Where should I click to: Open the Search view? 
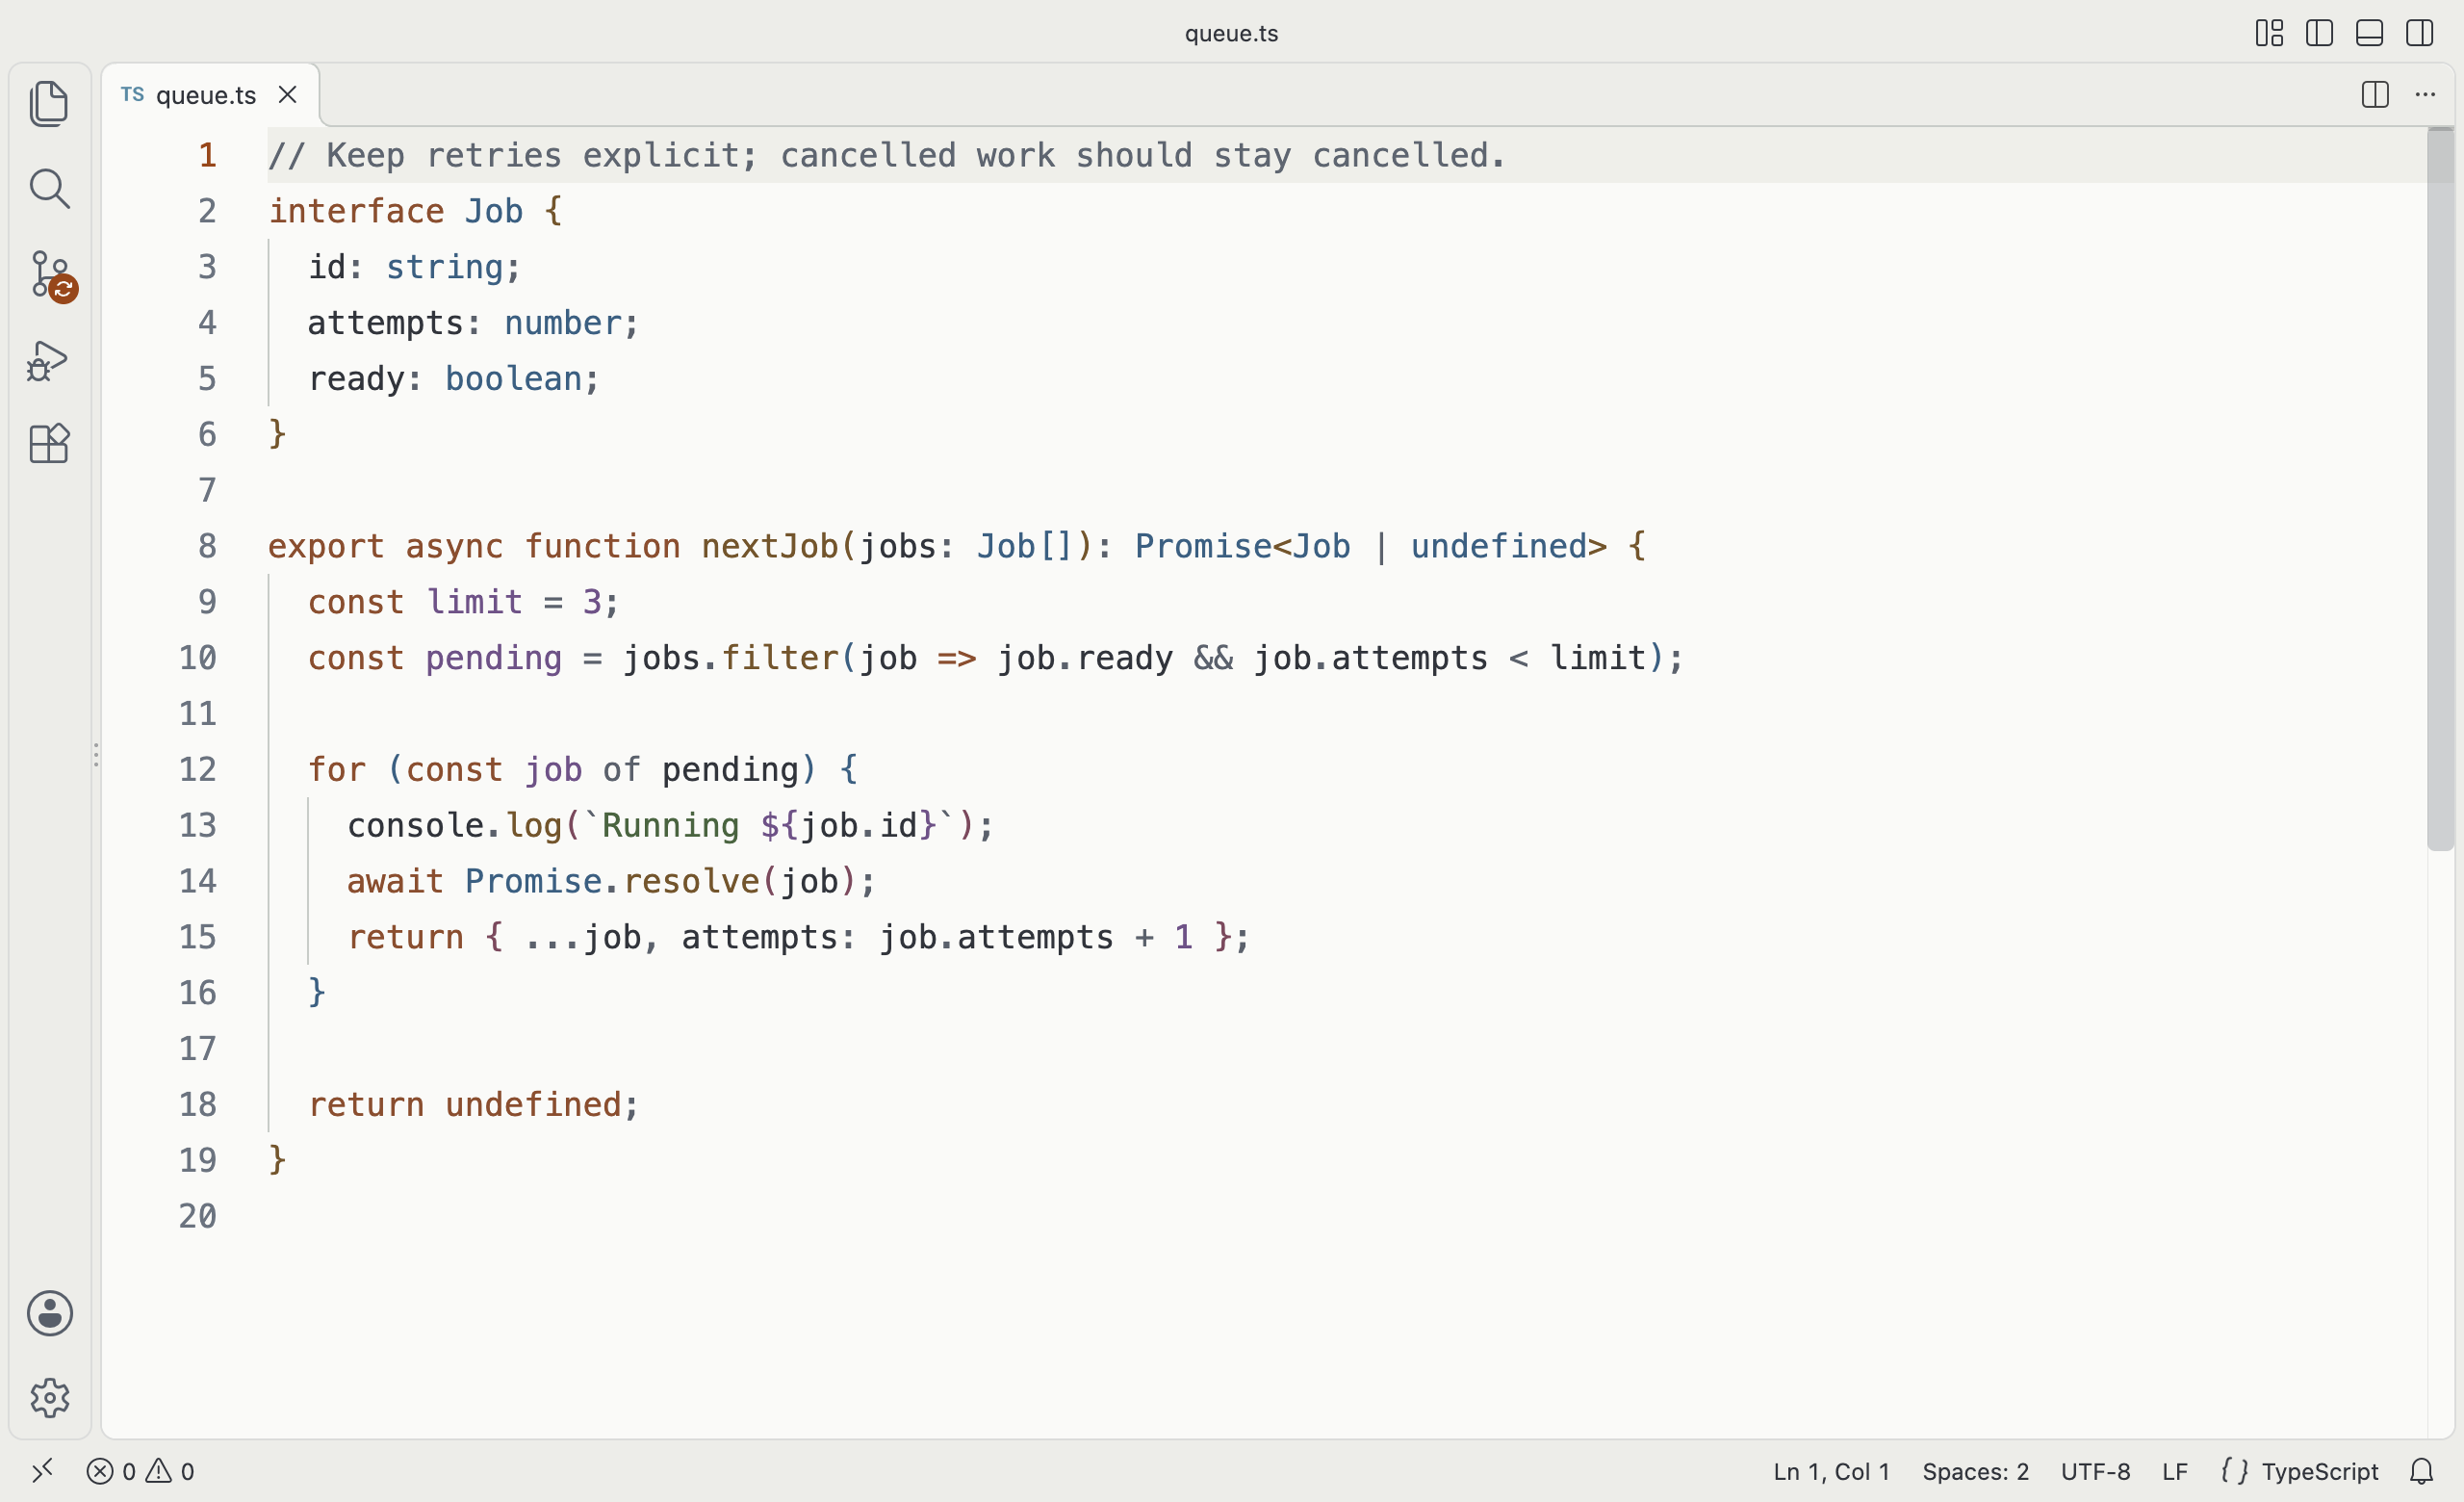49,189
